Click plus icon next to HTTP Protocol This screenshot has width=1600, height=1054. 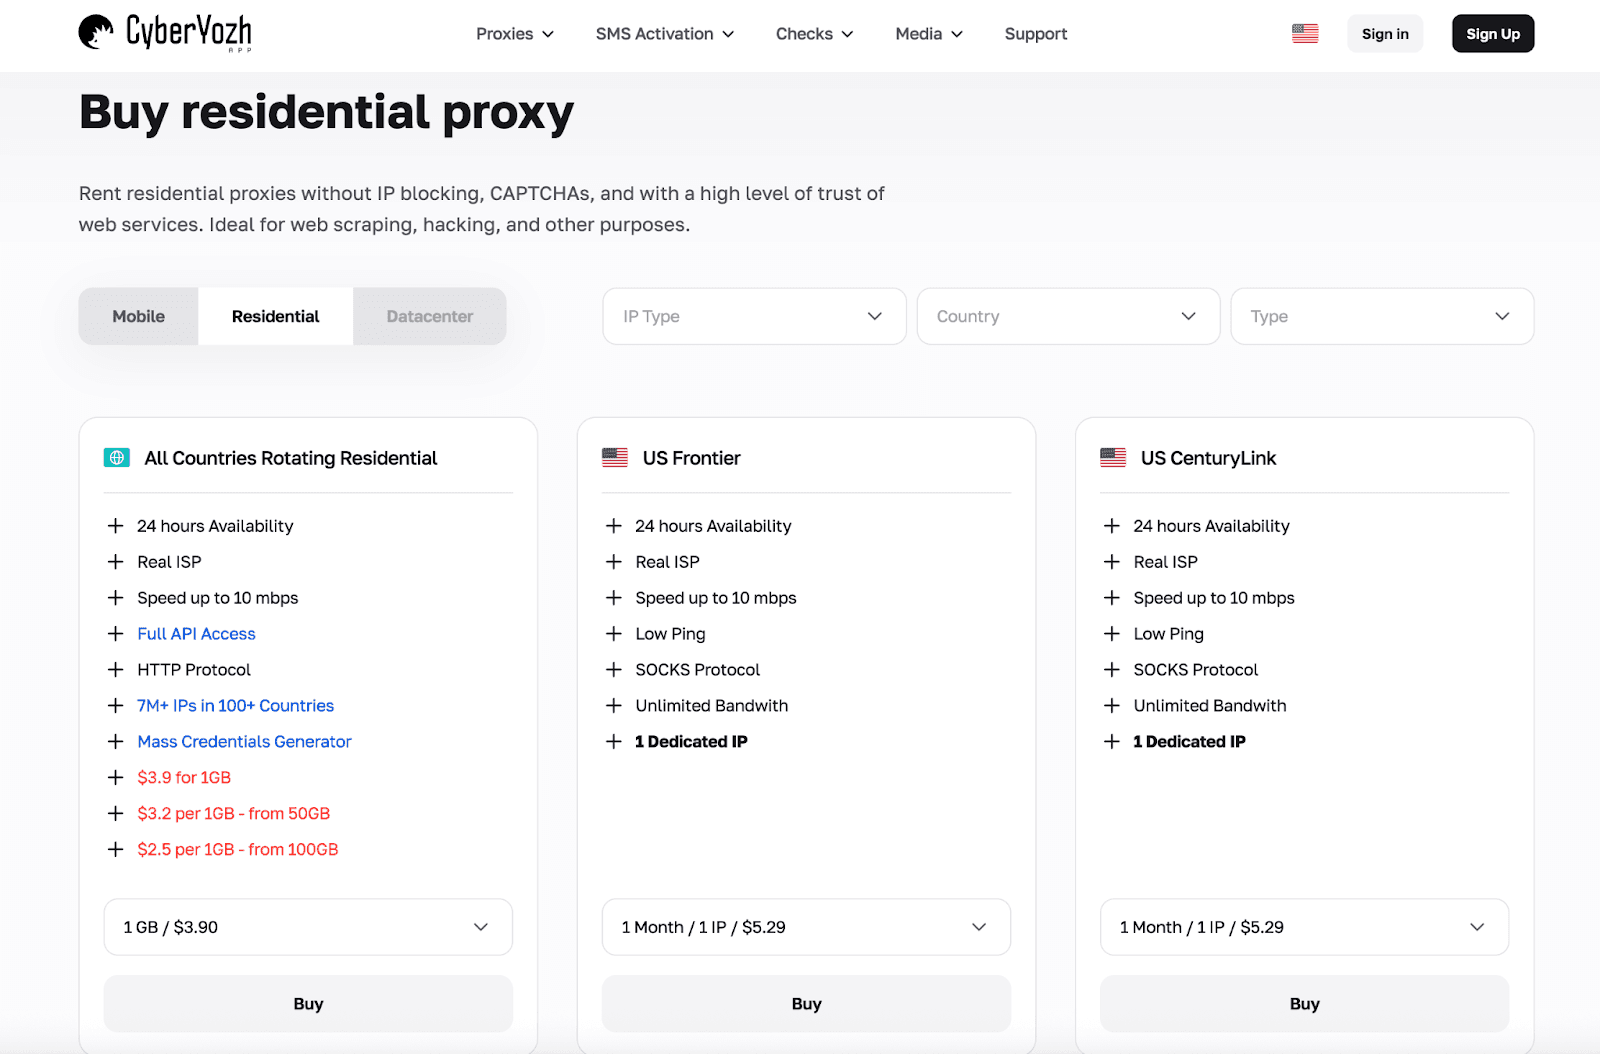(116, 670)
